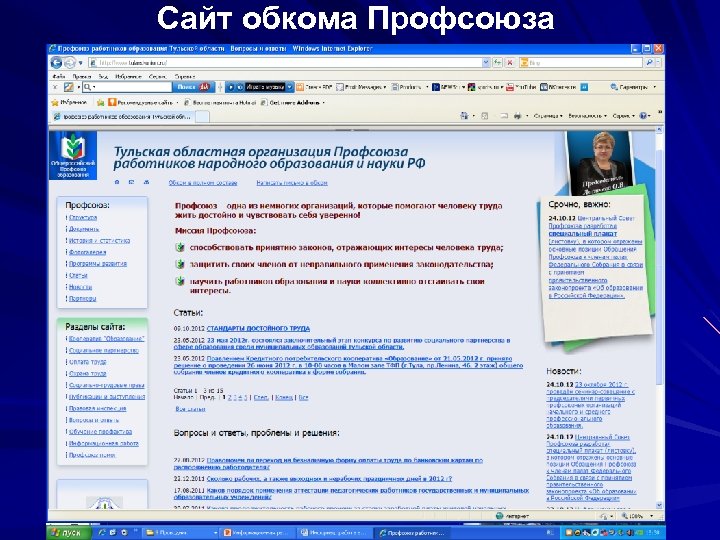Click the След. pagination link

click(x=261, y=398)
